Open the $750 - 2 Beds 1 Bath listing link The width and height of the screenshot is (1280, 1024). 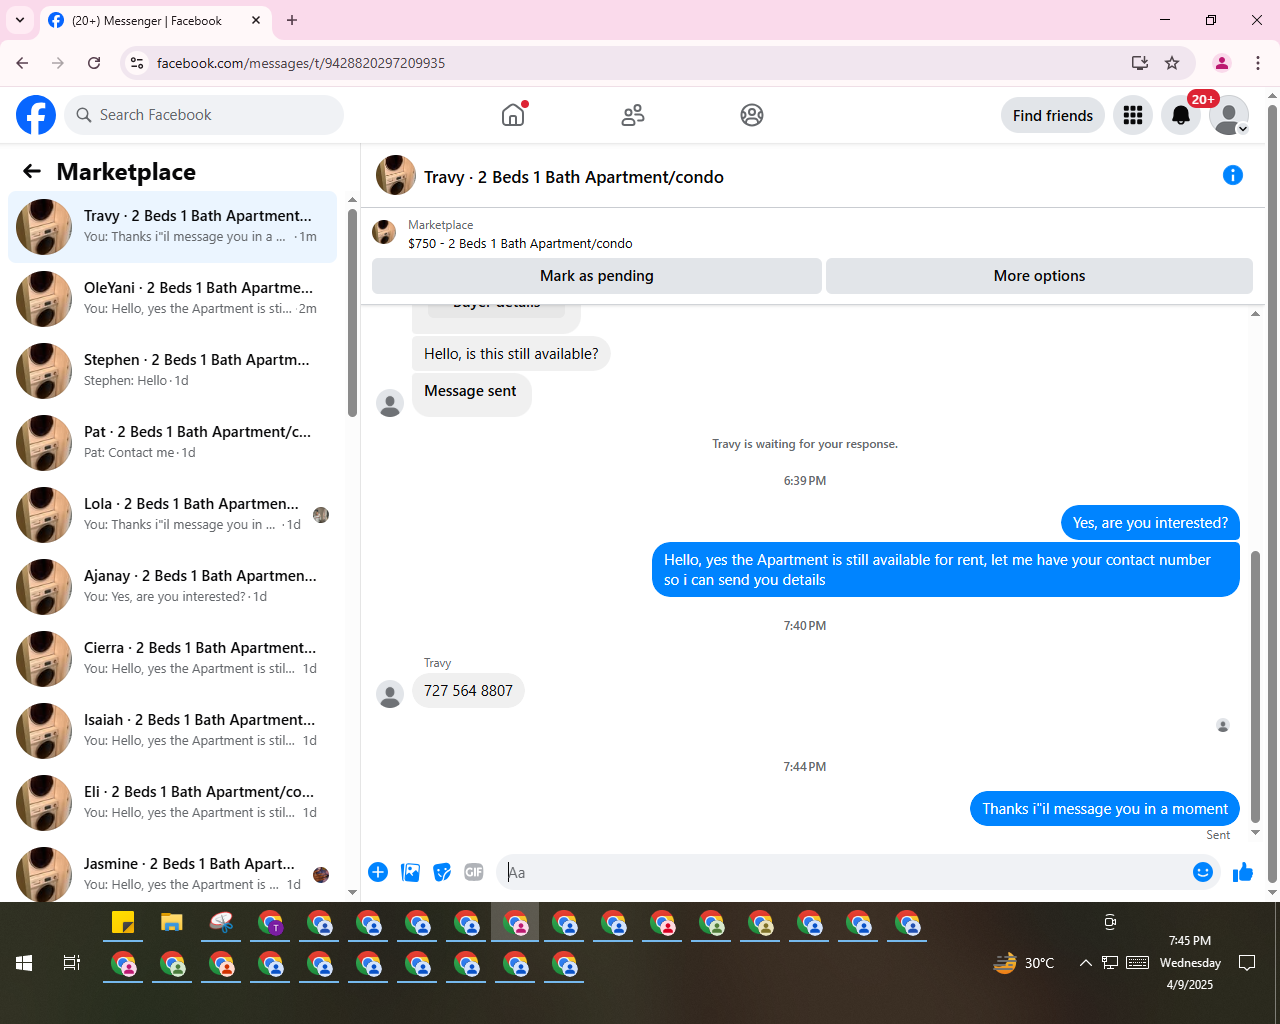520,243
